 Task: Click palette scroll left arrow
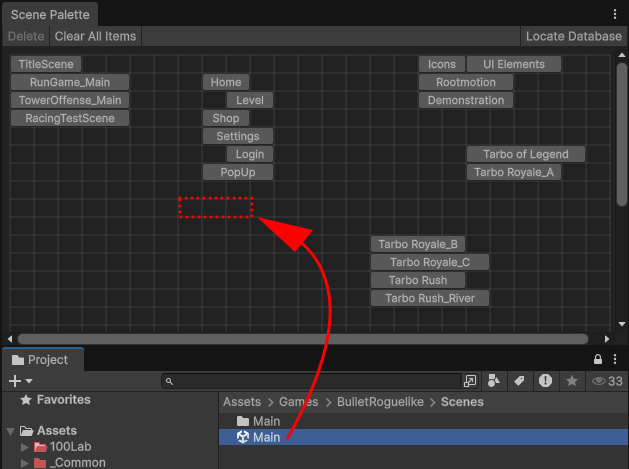10,339
